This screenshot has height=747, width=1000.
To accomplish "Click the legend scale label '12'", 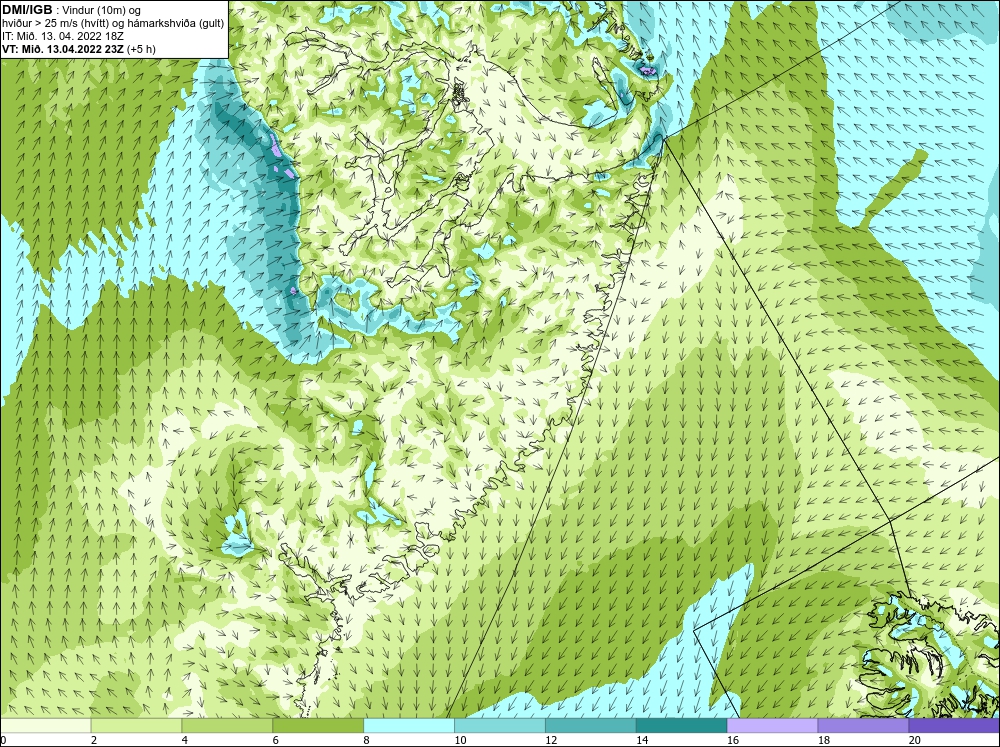I will [x=551, y=740].
